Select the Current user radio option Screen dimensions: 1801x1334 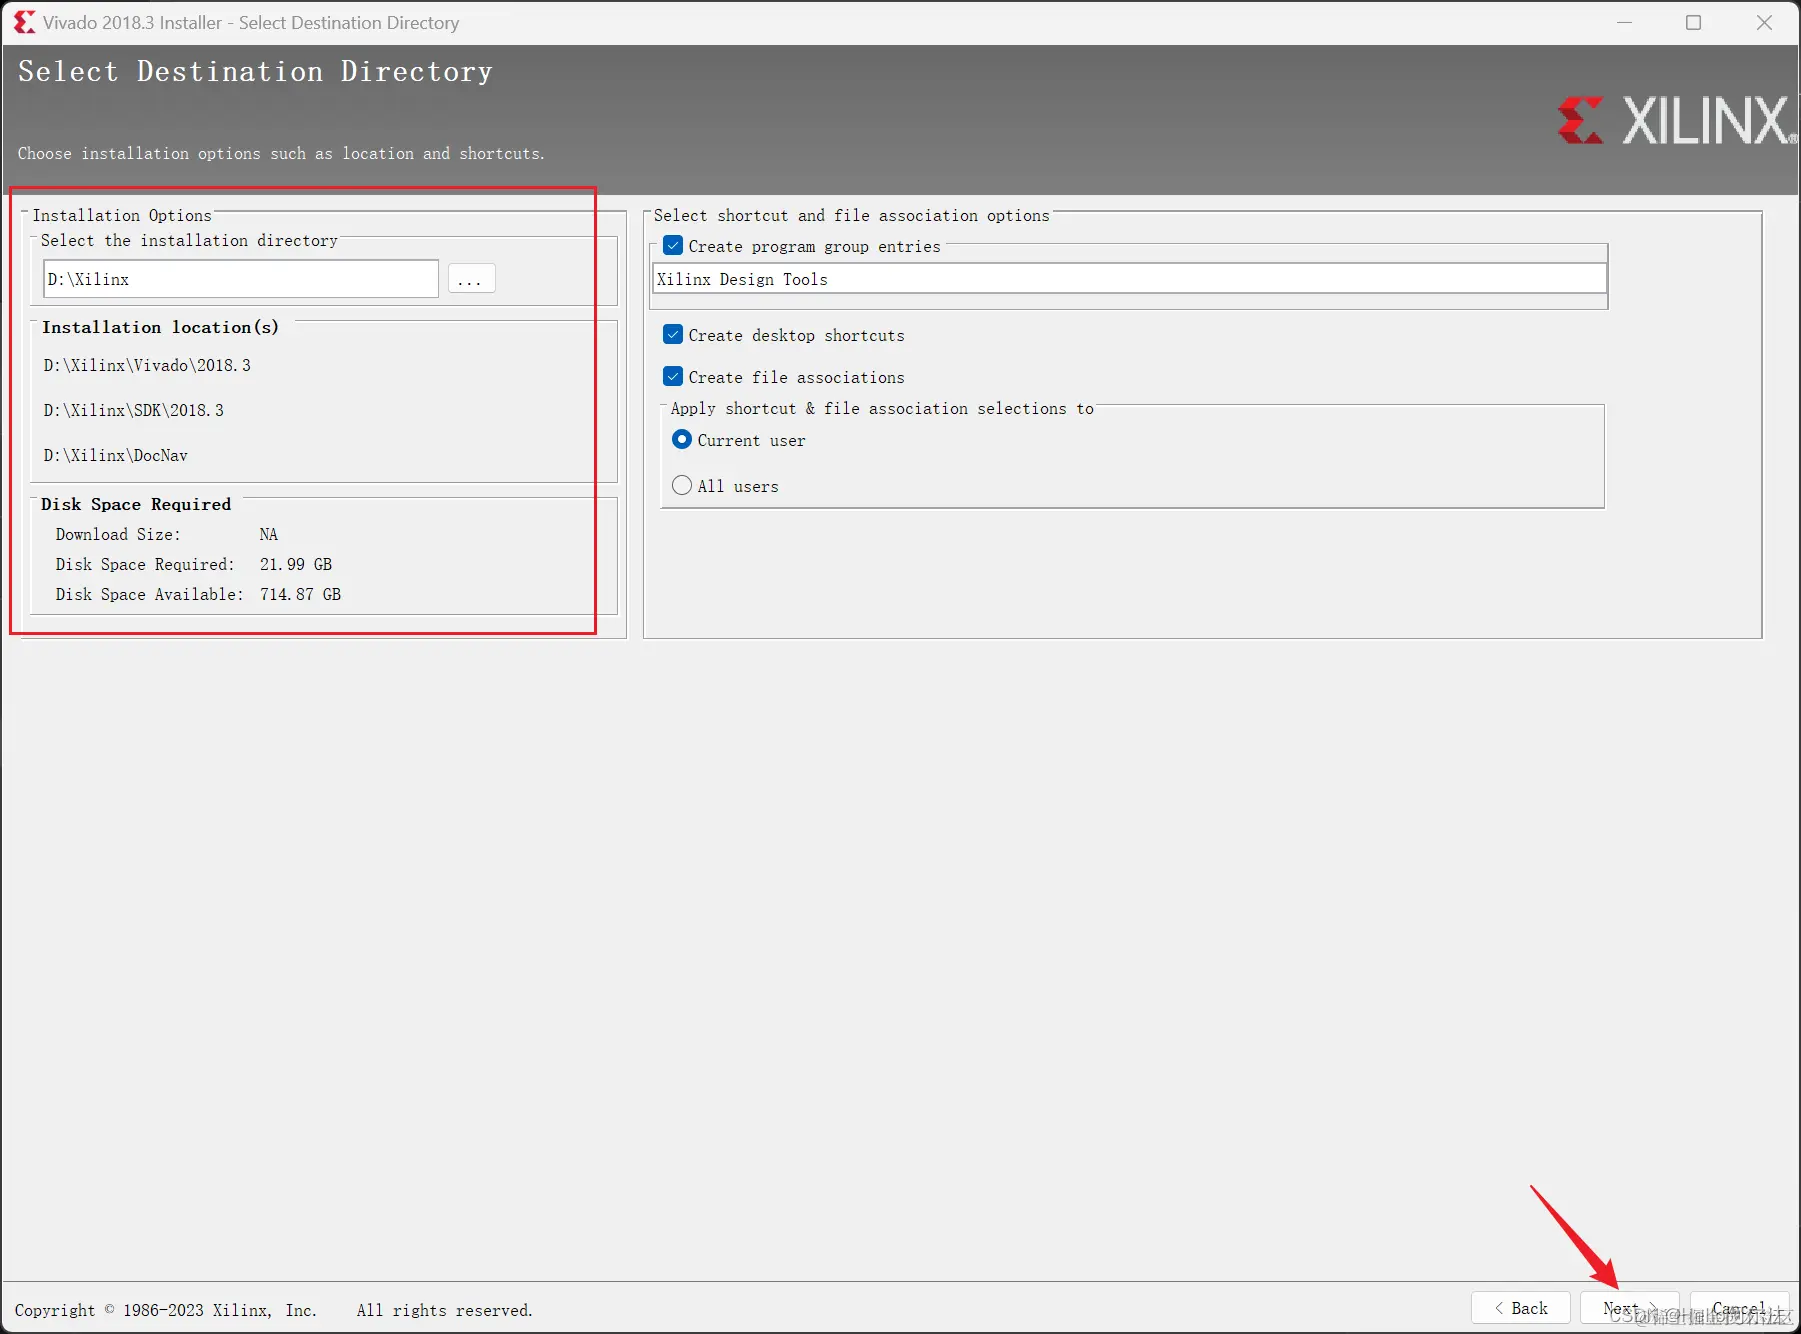pos(682,440)
